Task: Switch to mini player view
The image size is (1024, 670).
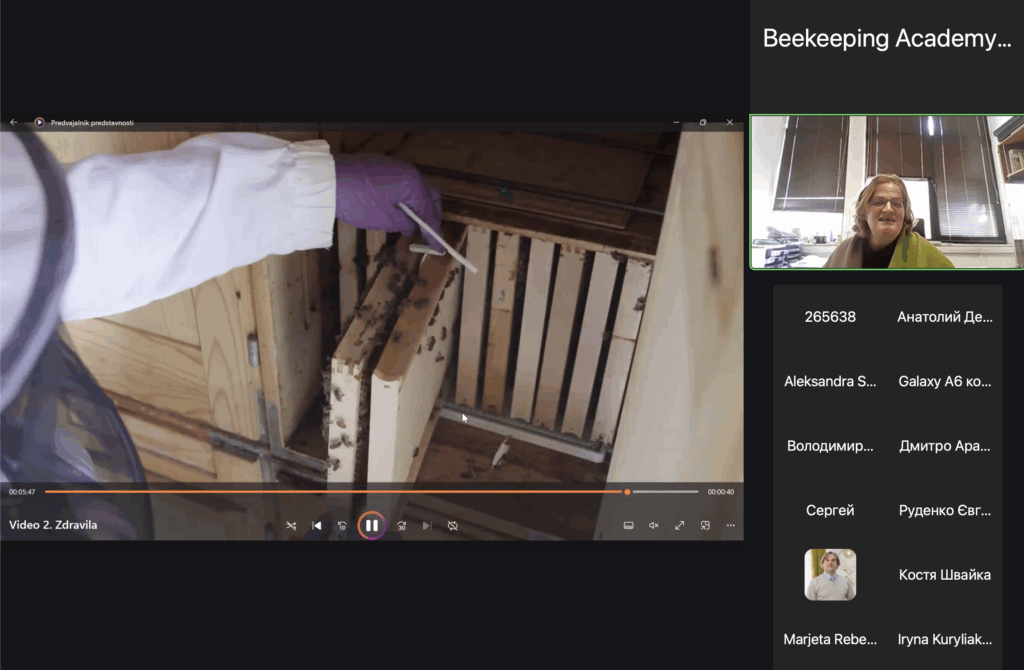Action: (705, 525)
